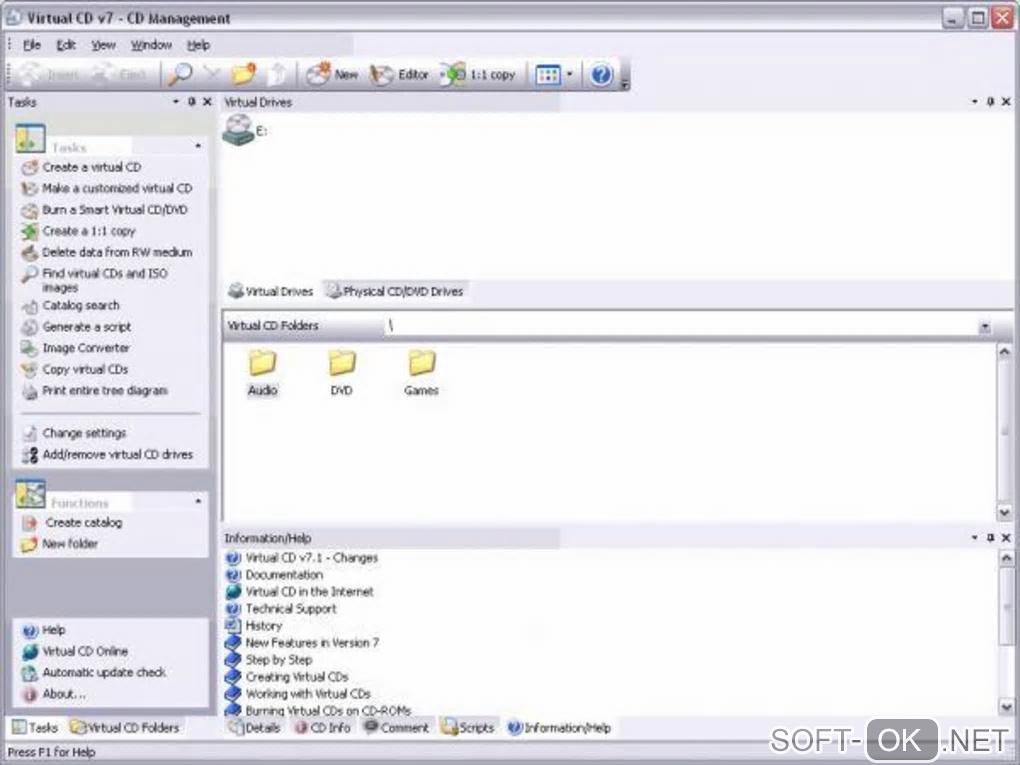Open the Editor from the toolbar
The width and height of the screenshot is (1020, 765).
click(x=398, y=75)
